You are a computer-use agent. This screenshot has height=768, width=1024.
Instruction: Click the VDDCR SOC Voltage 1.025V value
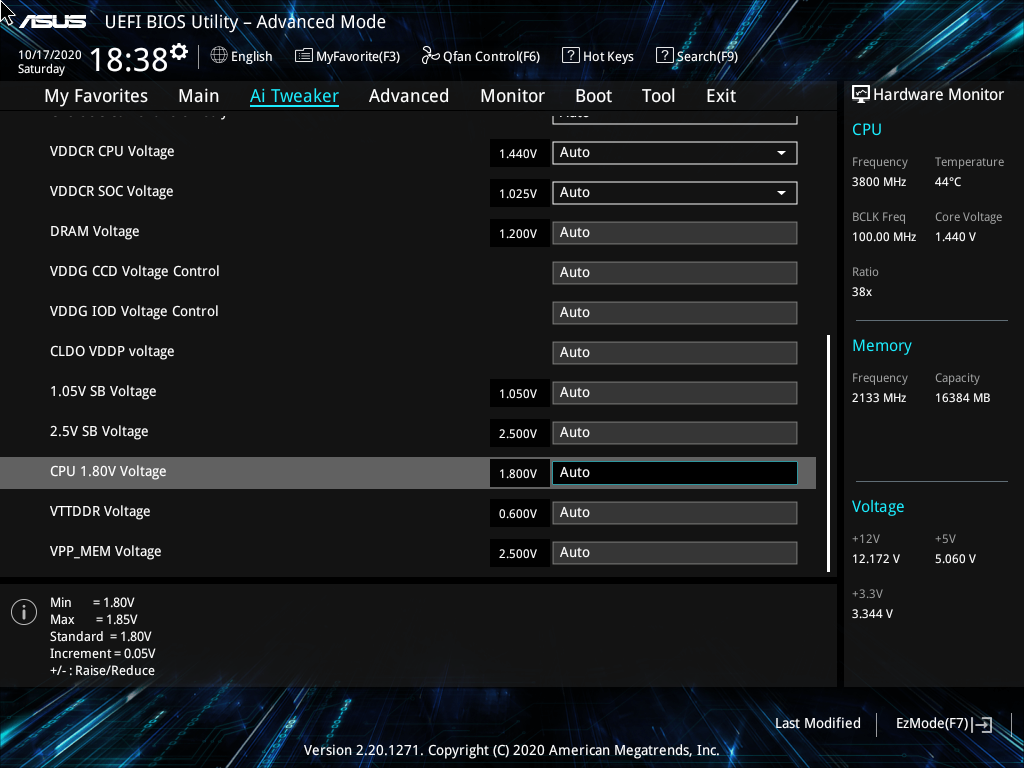[x=518, y=194]
